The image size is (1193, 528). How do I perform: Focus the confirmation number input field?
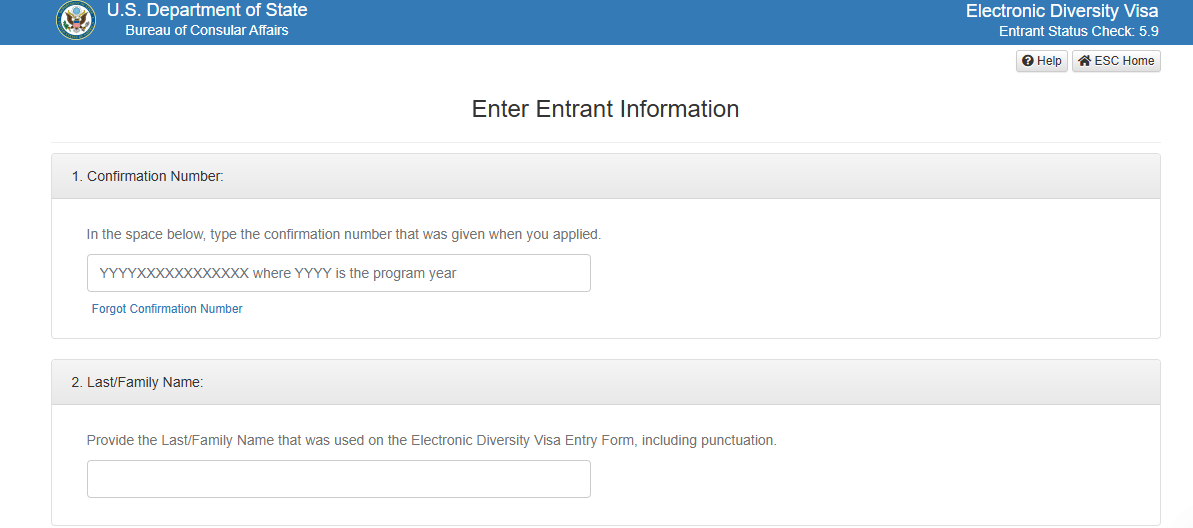338,273
